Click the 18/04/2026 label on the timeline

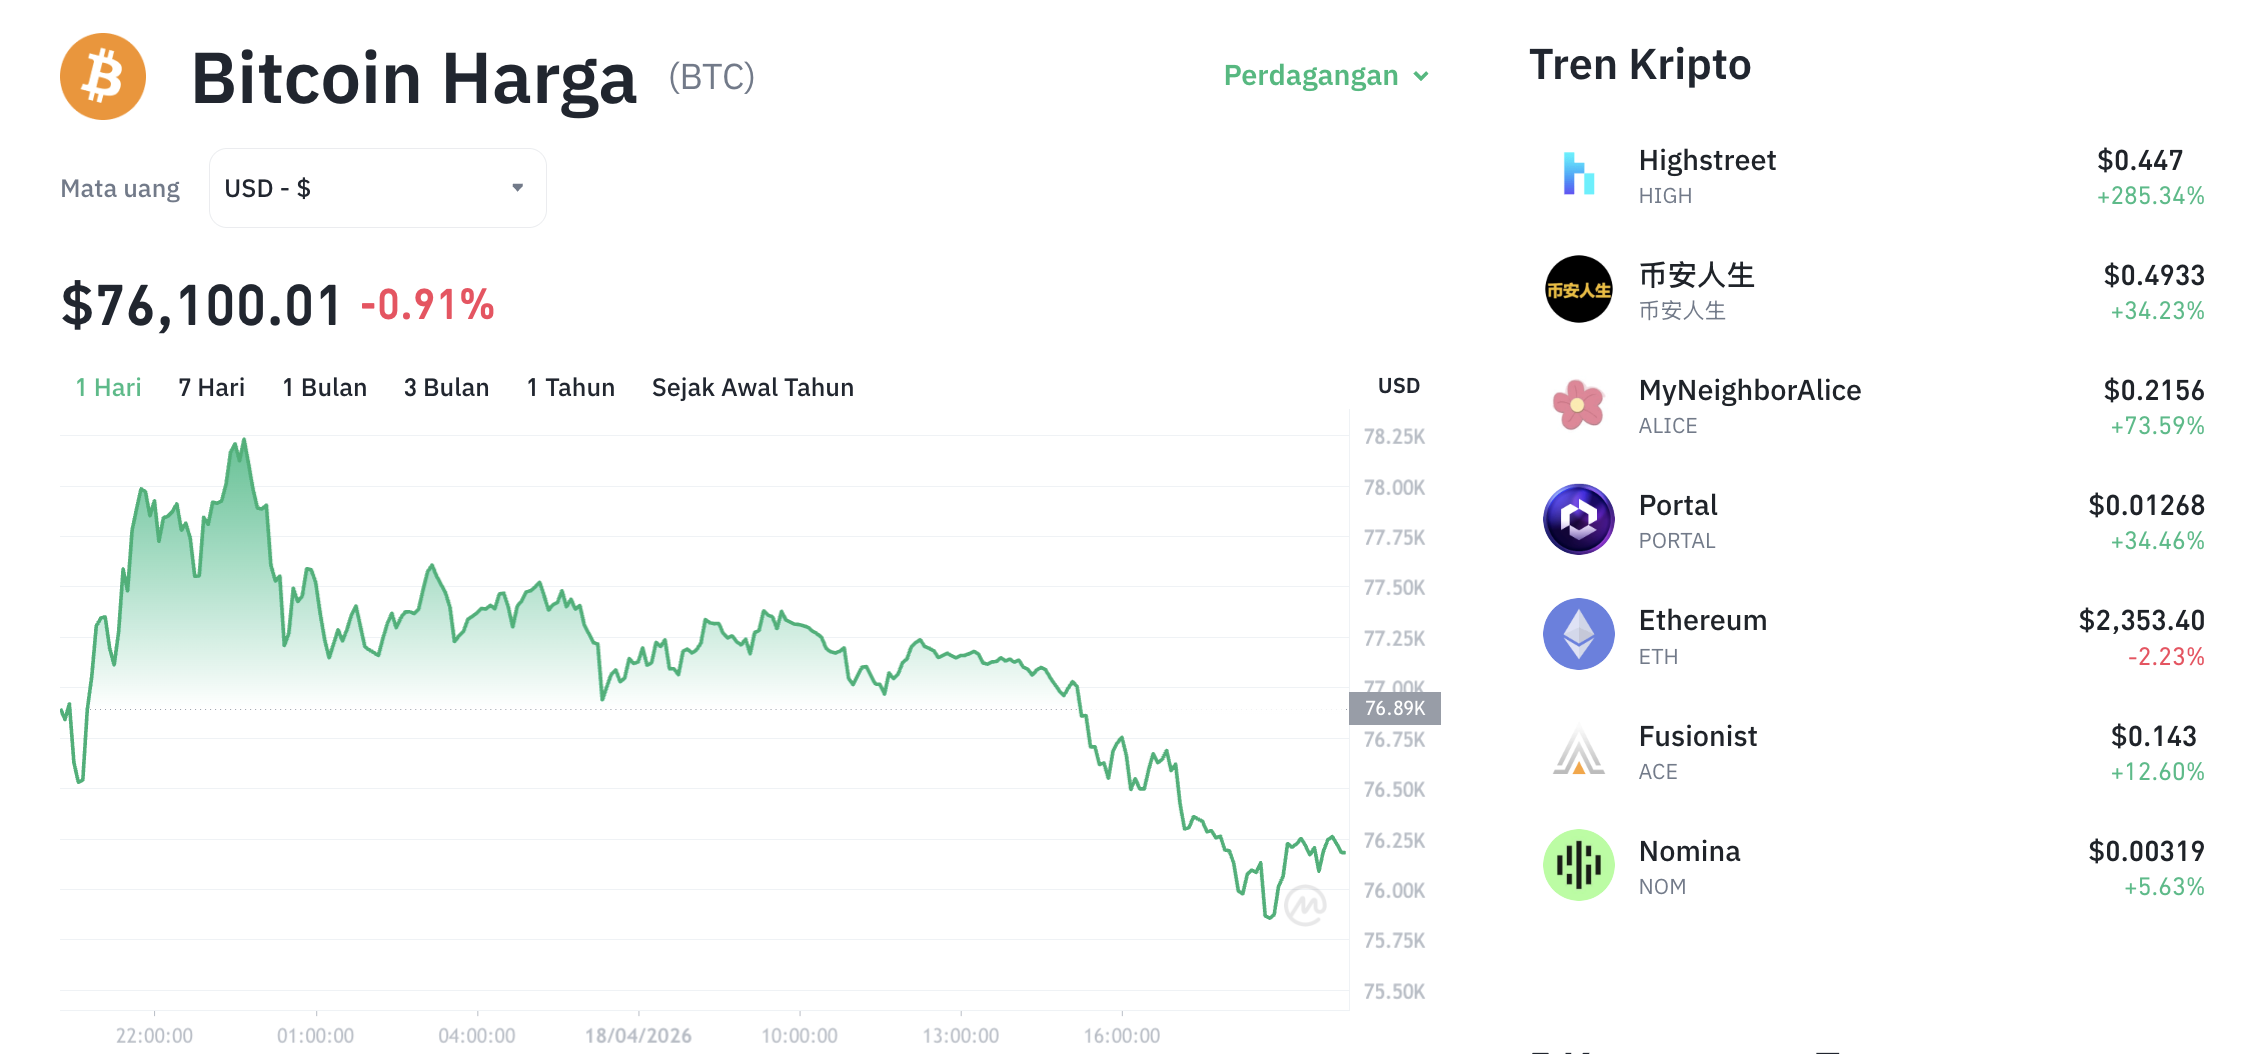point(637,1035)
